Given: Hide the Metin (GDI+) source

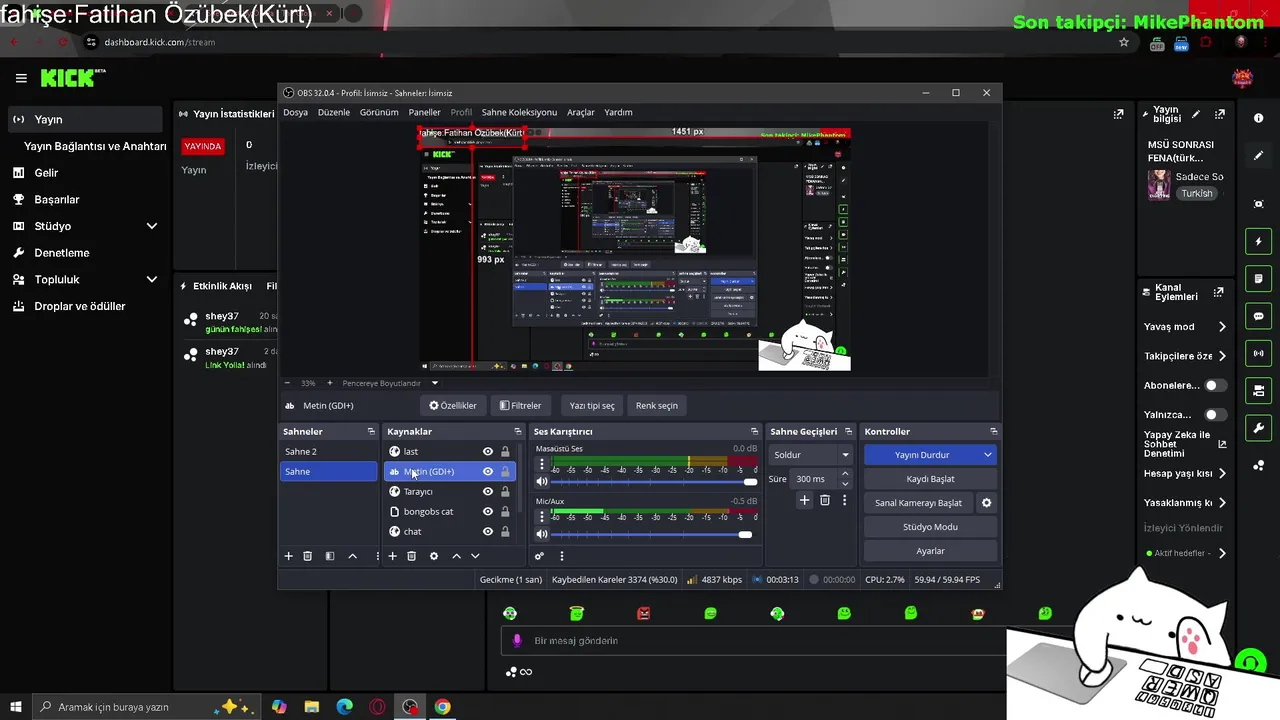Looking at the screenshot, I should pyautogui.click(x=488, y=472).
